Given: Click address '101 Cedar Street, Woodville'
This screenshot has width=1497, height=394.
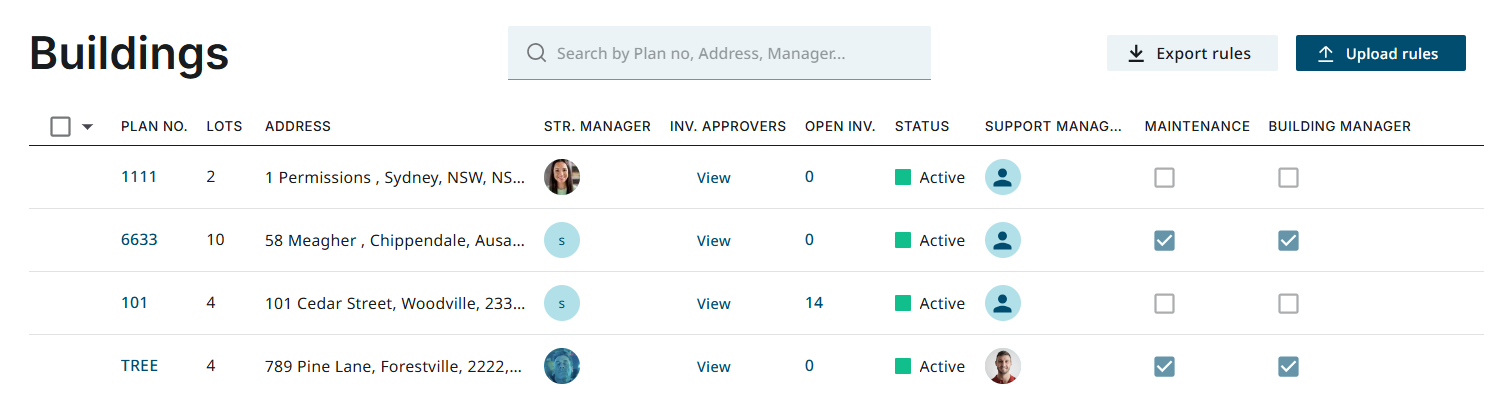Looking at the screenshot, I should 395,303.
